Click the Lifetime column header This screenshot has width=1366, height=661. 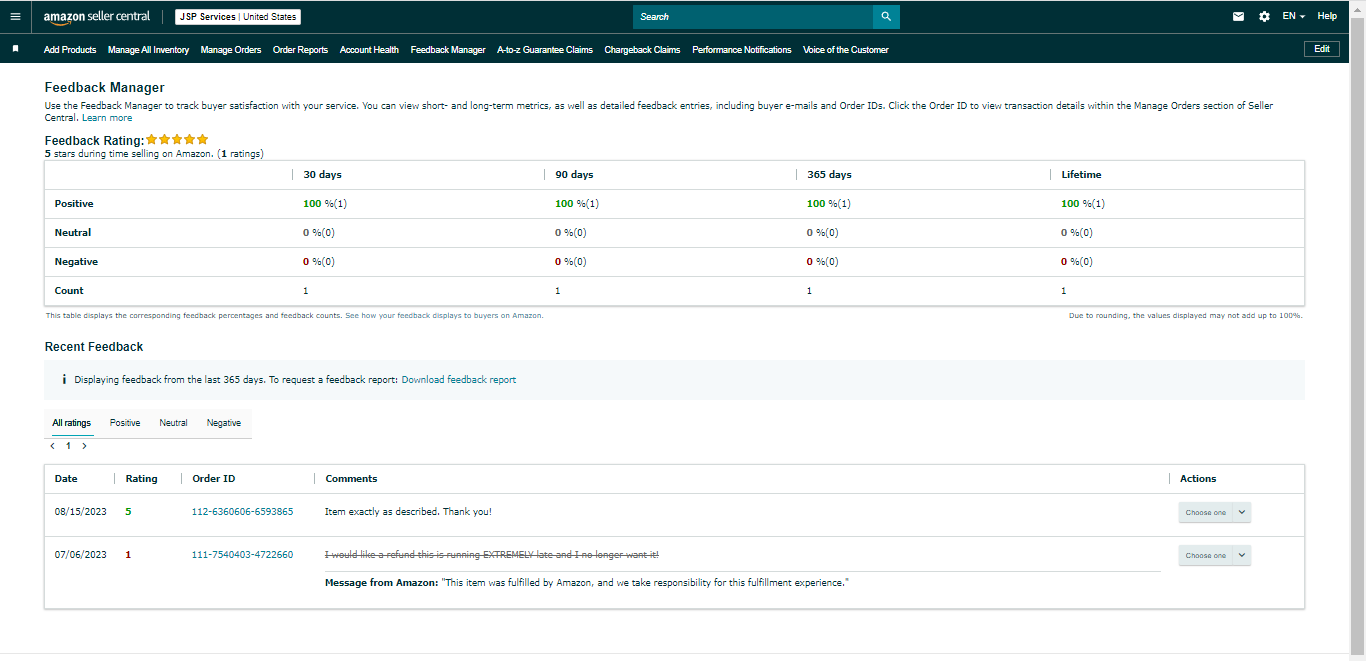[1081, 175]
